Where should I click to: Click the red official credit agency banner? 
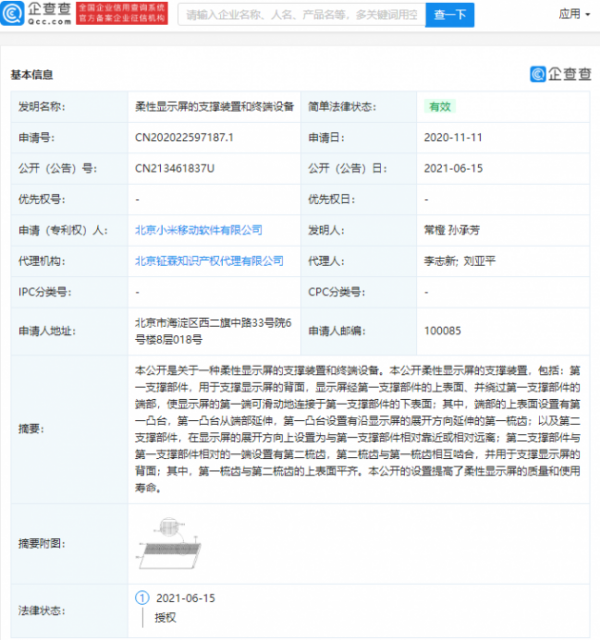click(122, 13)
